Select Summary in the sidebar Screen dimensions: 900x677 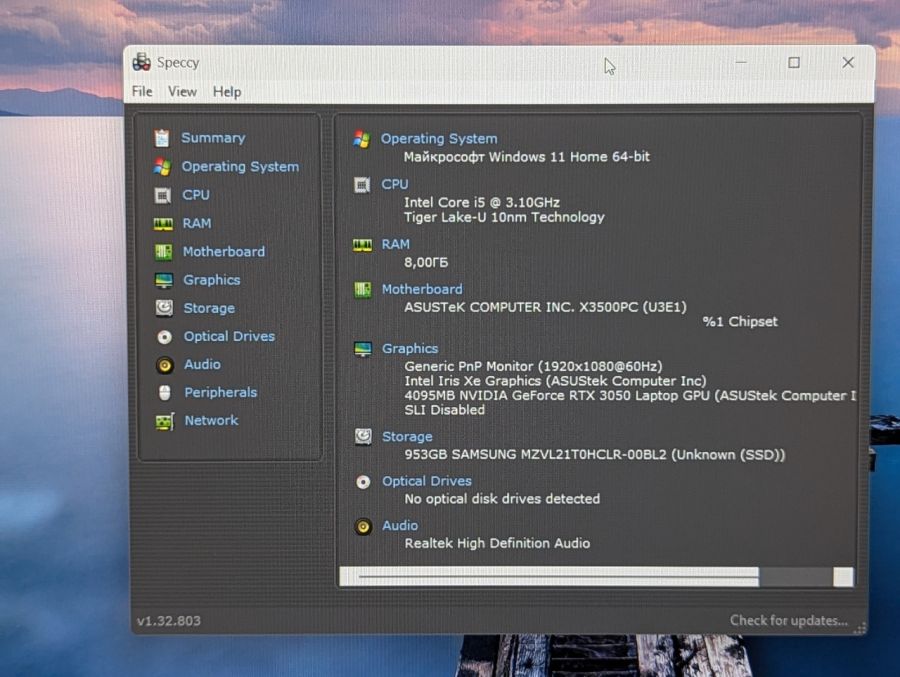tap(213, 138)
